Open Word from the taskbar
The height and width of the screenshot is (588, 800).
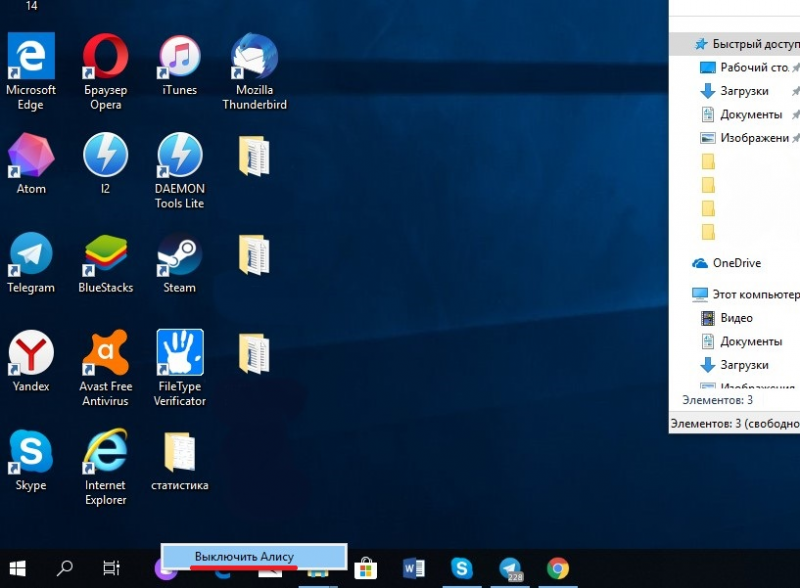click(413, 569)
